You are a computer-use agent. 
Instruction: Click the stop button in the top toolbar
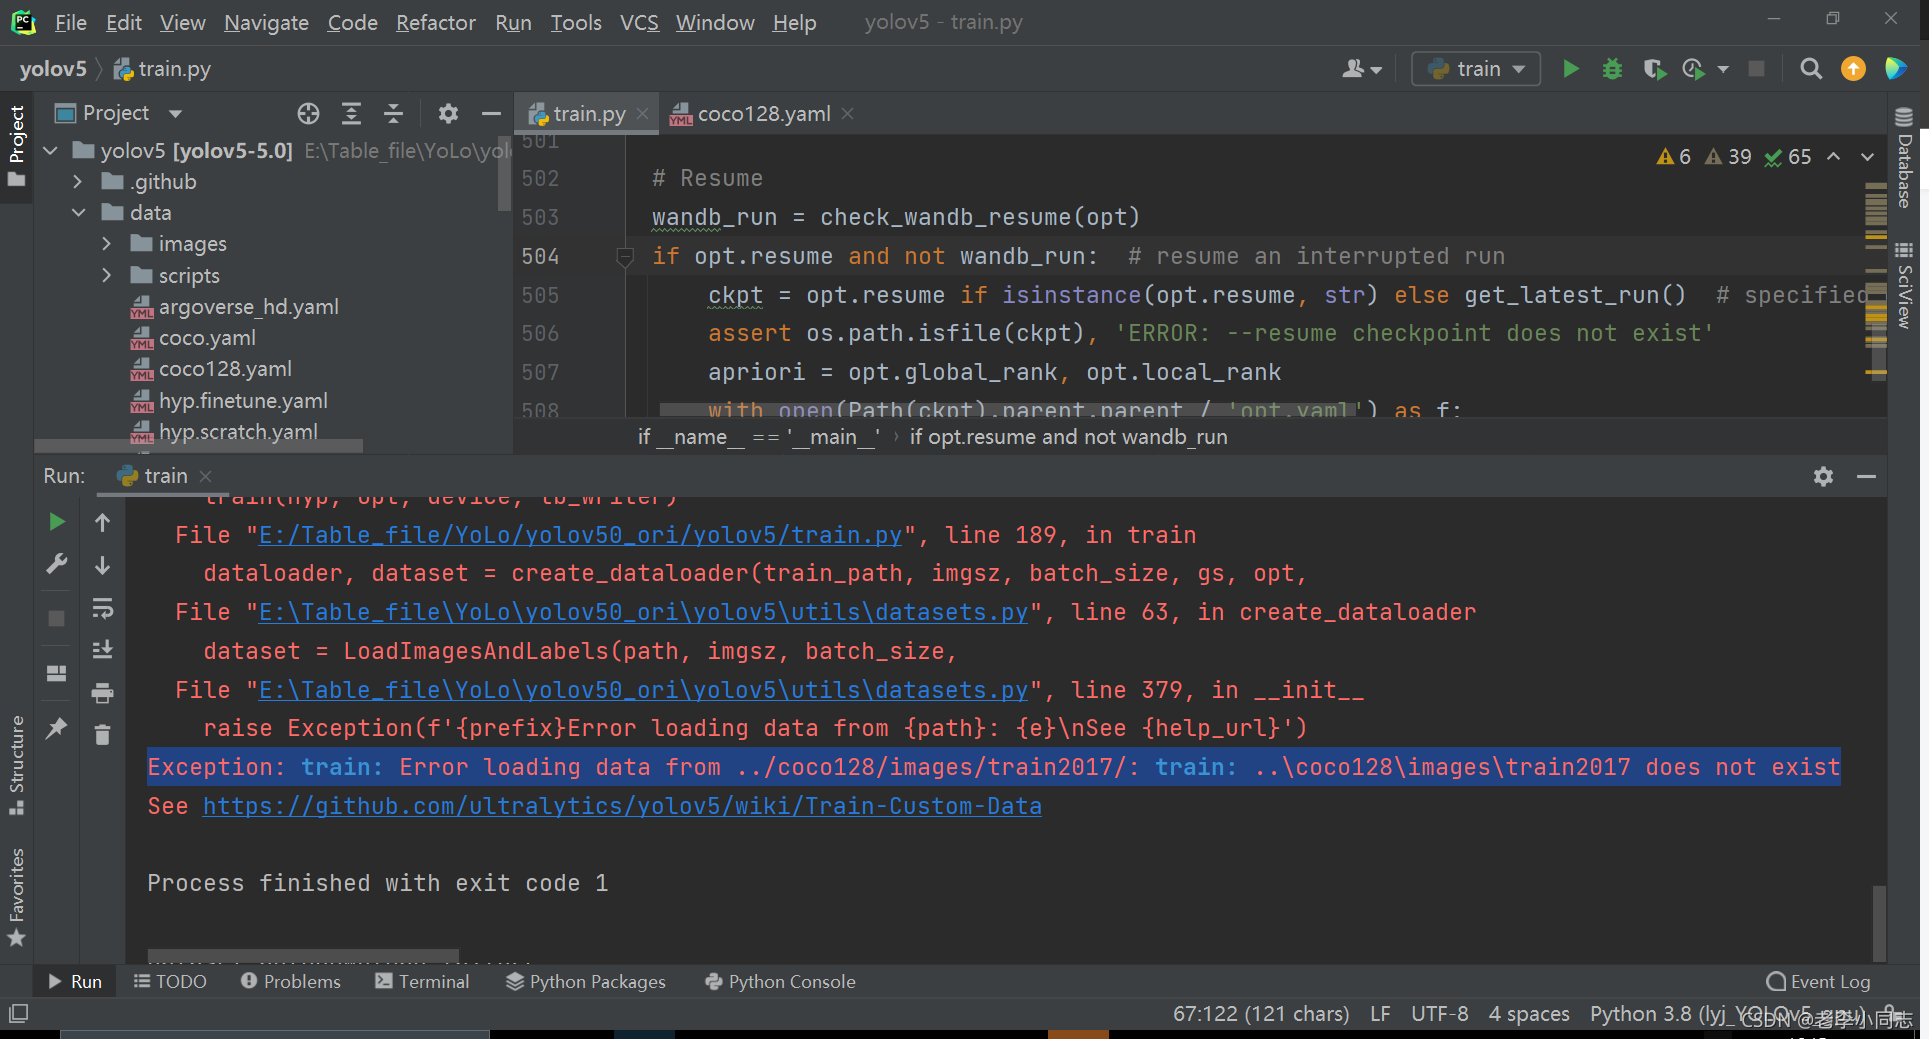(1756, 69)
